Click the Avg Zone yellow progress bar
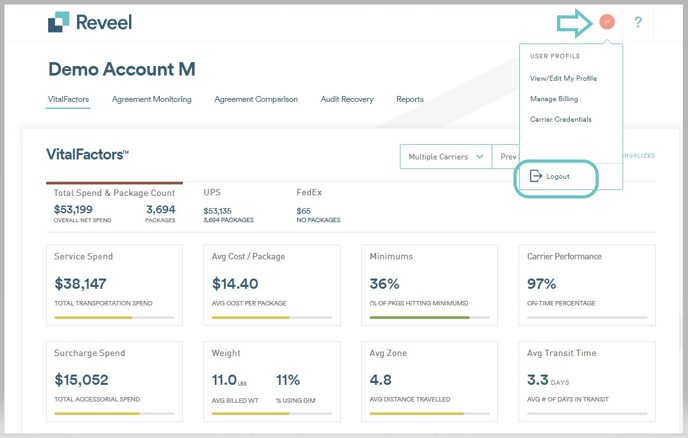Viewport: 688px width, 438px height. point(416,413)
